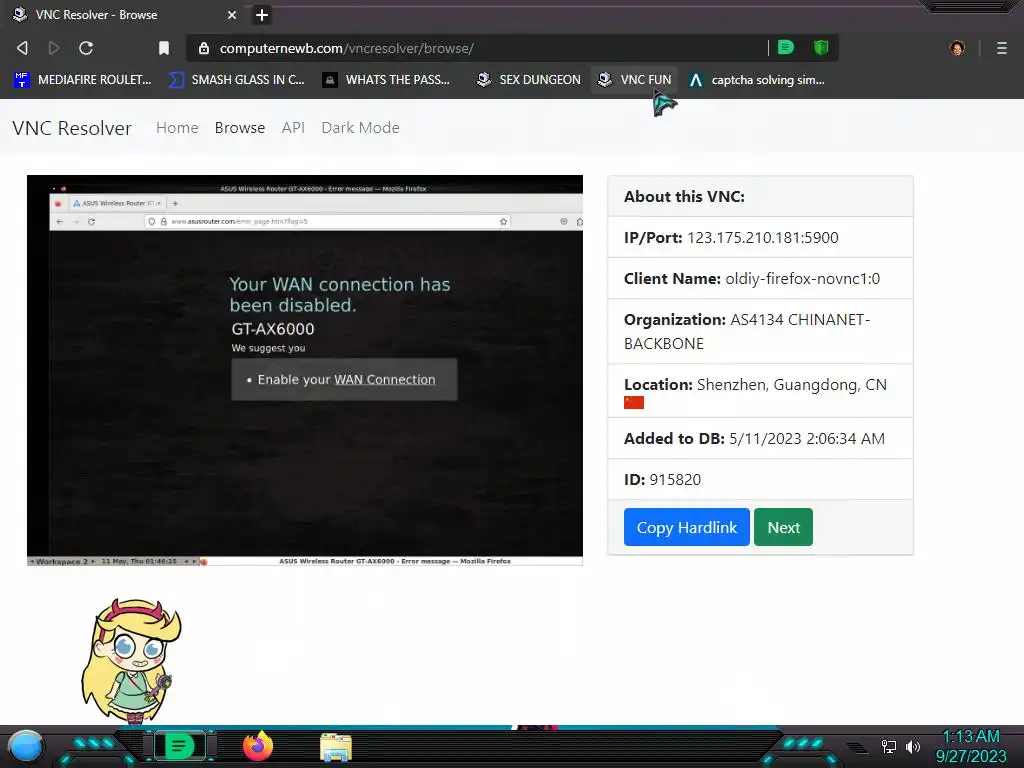Click the ID 915820 text
1024x768 pixels.
click(662, 480)
